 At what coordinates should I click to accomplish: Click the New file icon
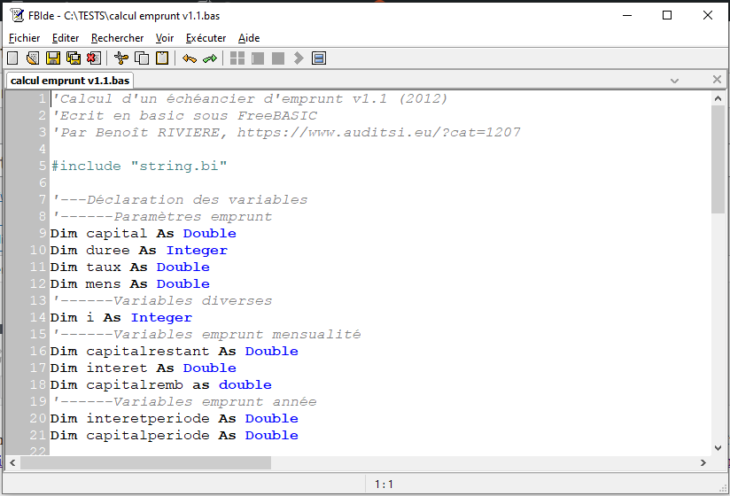(13, 59)
